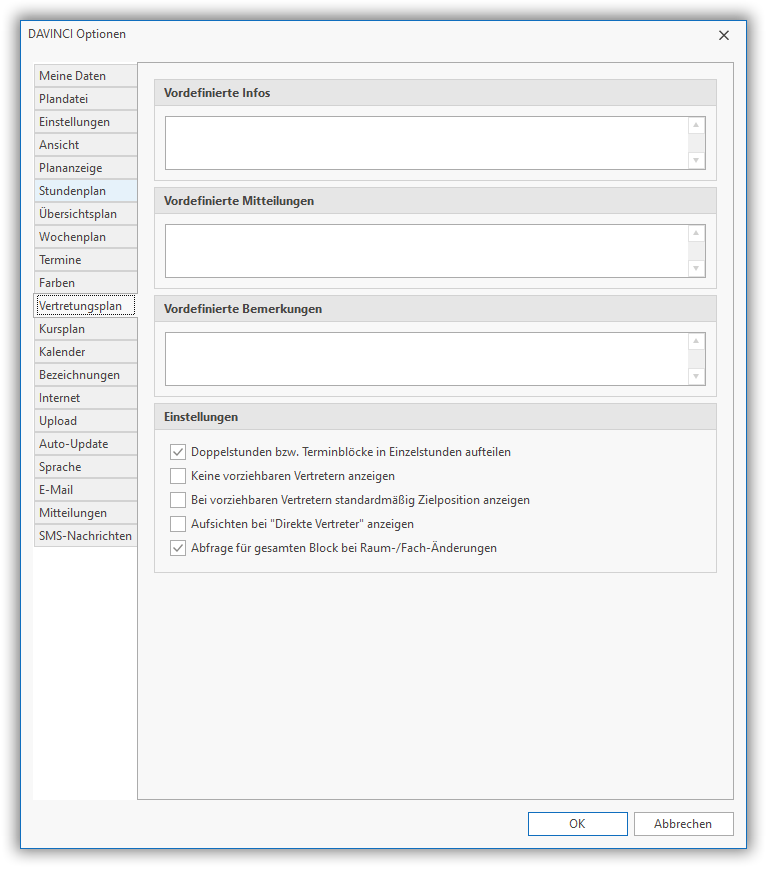Toggle Abfrage für gesamten Block checkbox
The width and height of the screenshot is (767, 869).
178,548
